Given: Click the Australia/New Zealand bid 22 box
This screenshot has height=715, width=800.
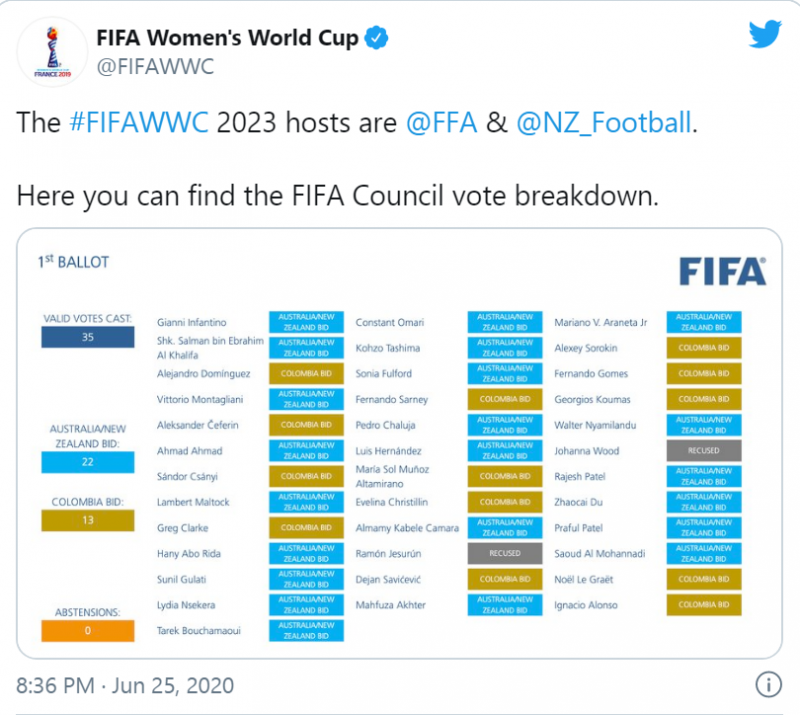Looking at the screenshot, I should (87, 462).
